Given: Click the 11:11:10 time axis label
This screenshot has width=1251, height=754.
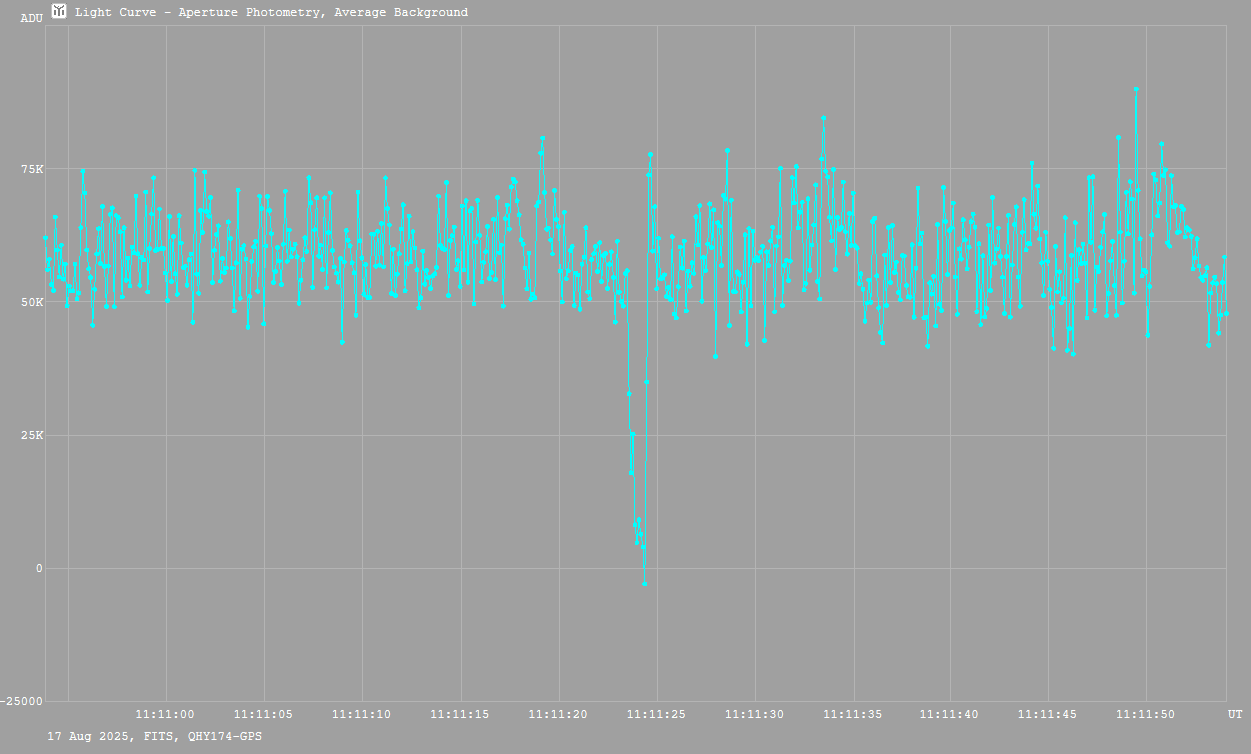Looking at the screenshot, I should coord(362,714).
